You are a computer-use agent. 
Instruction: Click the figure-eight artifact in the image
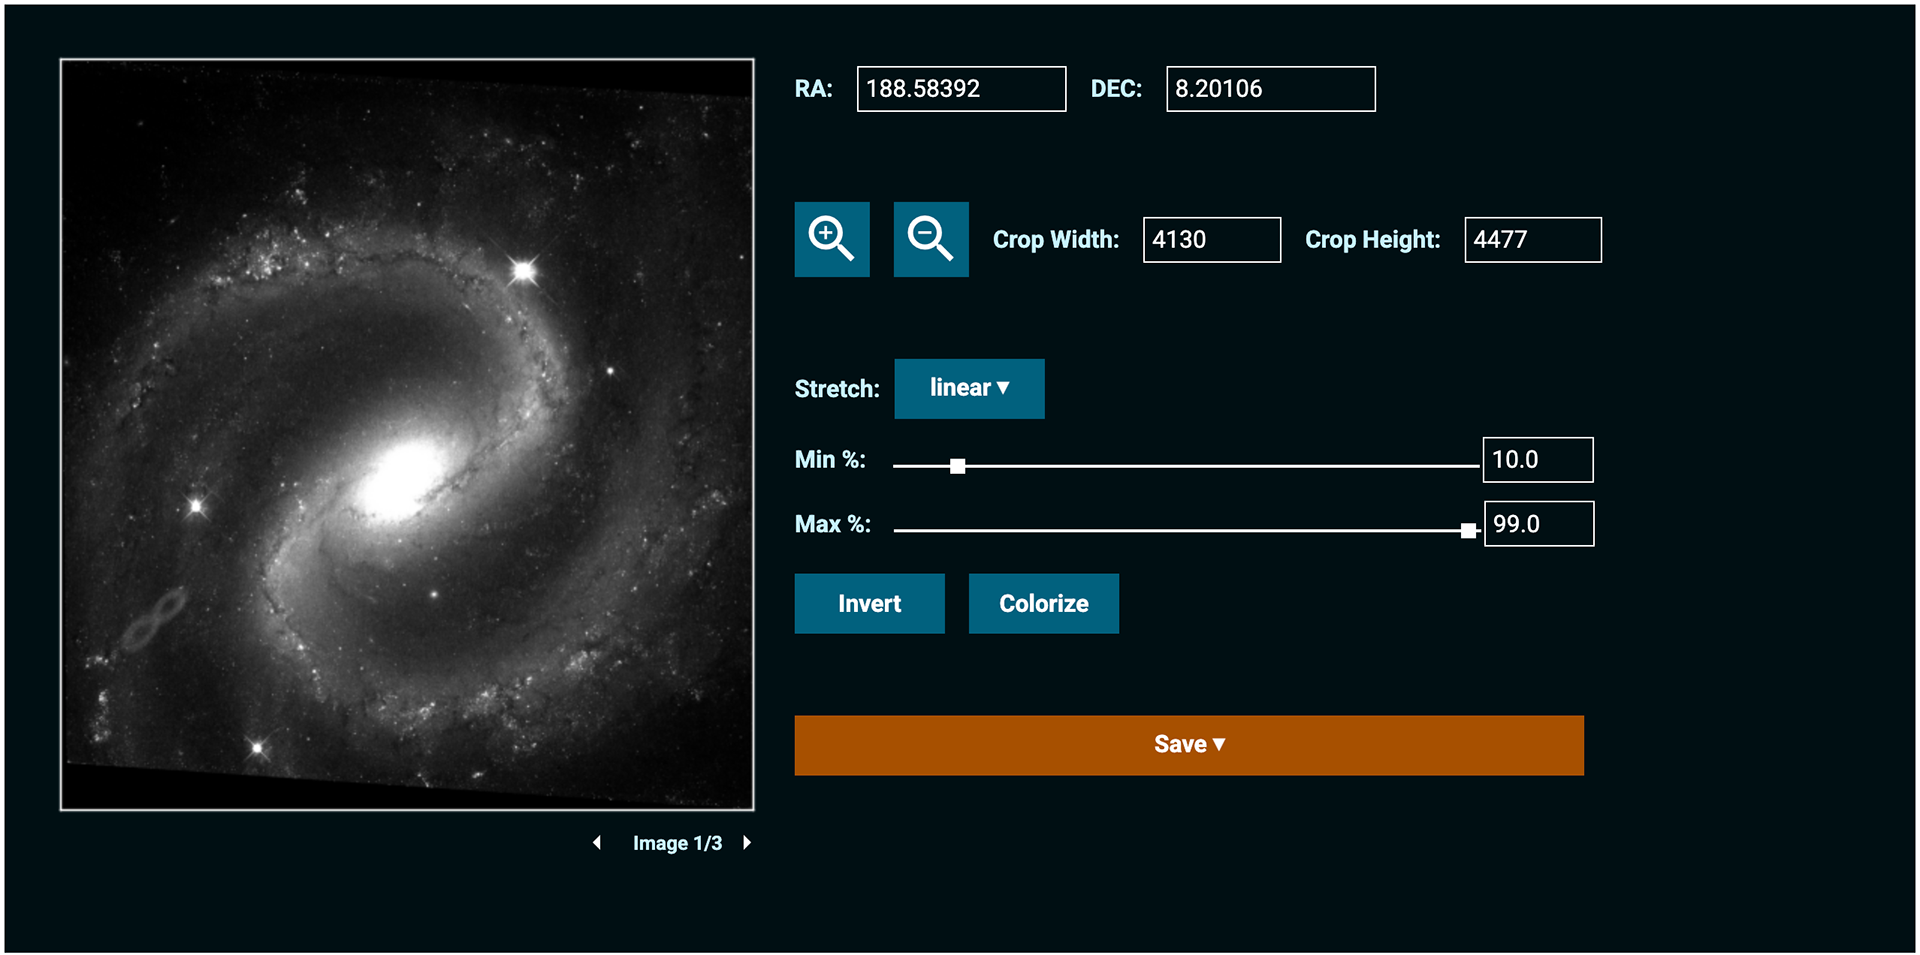(153, 620)
